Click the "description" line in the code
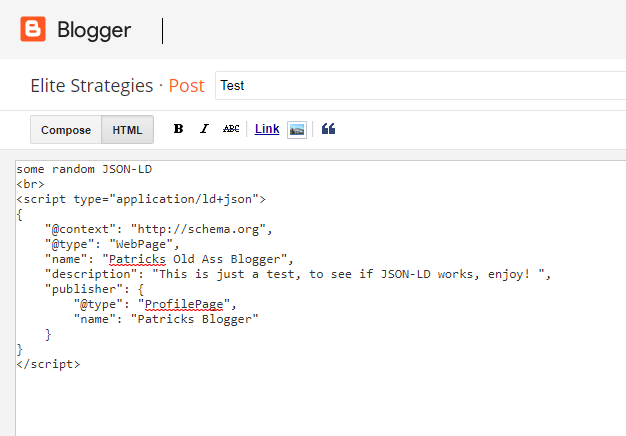 click(x=298, y=274)
